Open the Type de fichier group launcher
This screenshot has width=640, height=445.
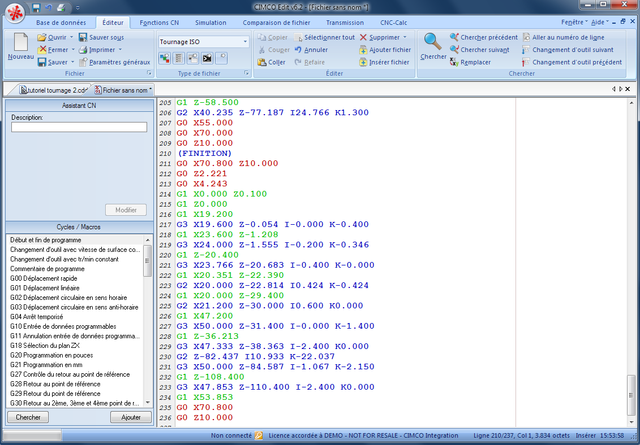click(x=246, y=73)
